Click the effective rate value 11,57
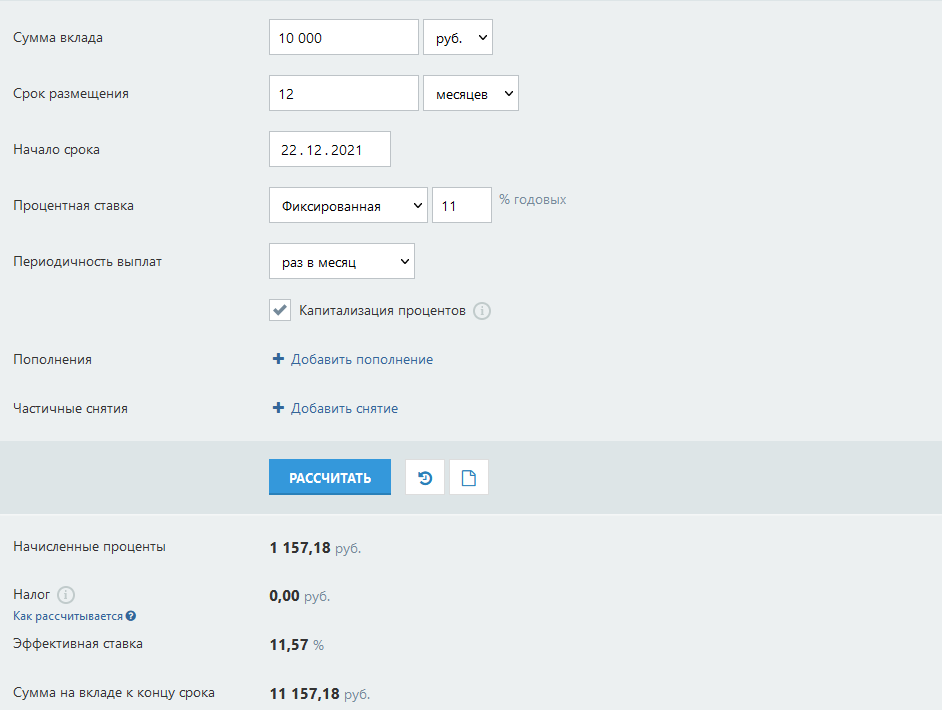 (x=289, y=645)
